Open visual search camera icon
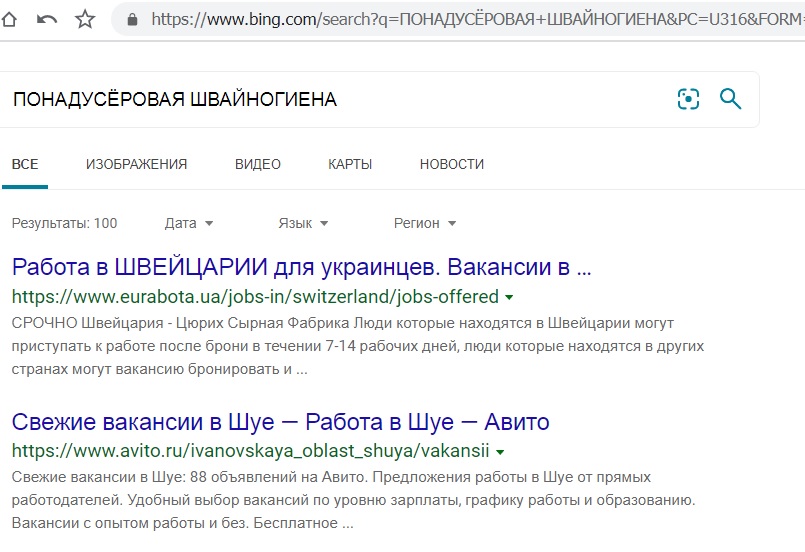The width and height of the screenshot is (805, 552). [688, 99]
